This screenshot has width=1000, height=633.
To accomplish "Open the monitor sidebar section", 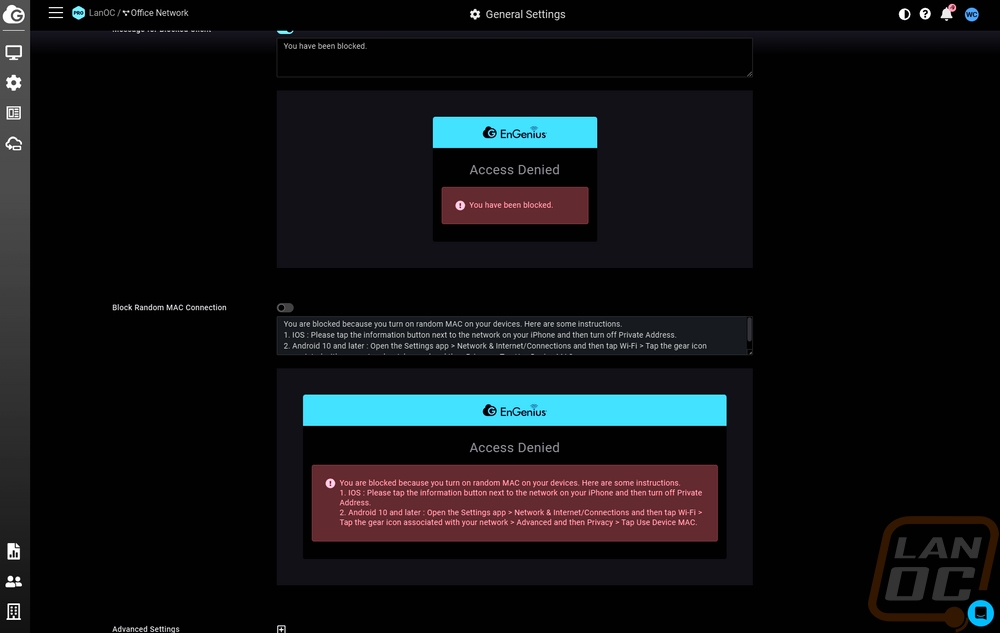I will 14,52.
